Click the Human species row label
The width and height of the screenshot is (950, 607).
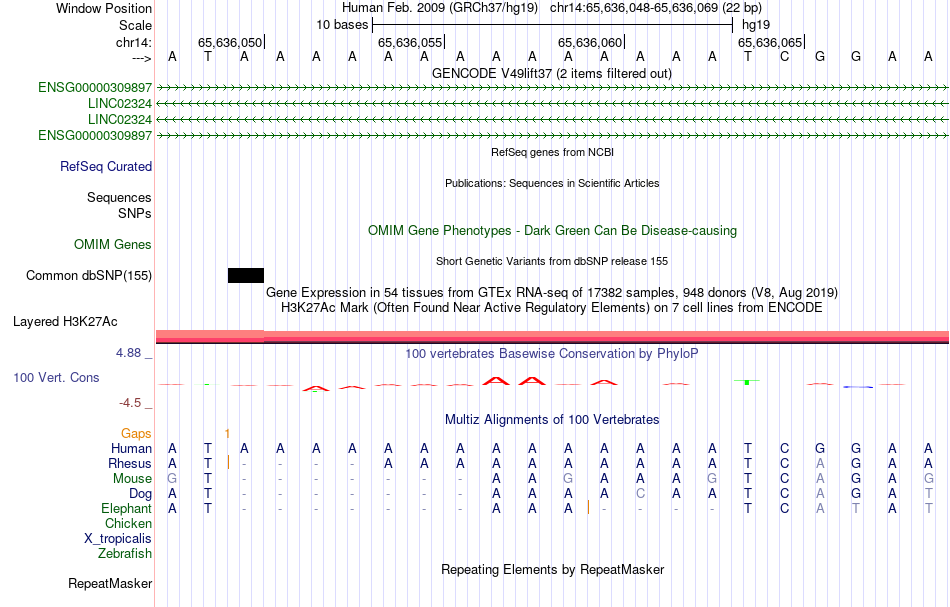131,449
